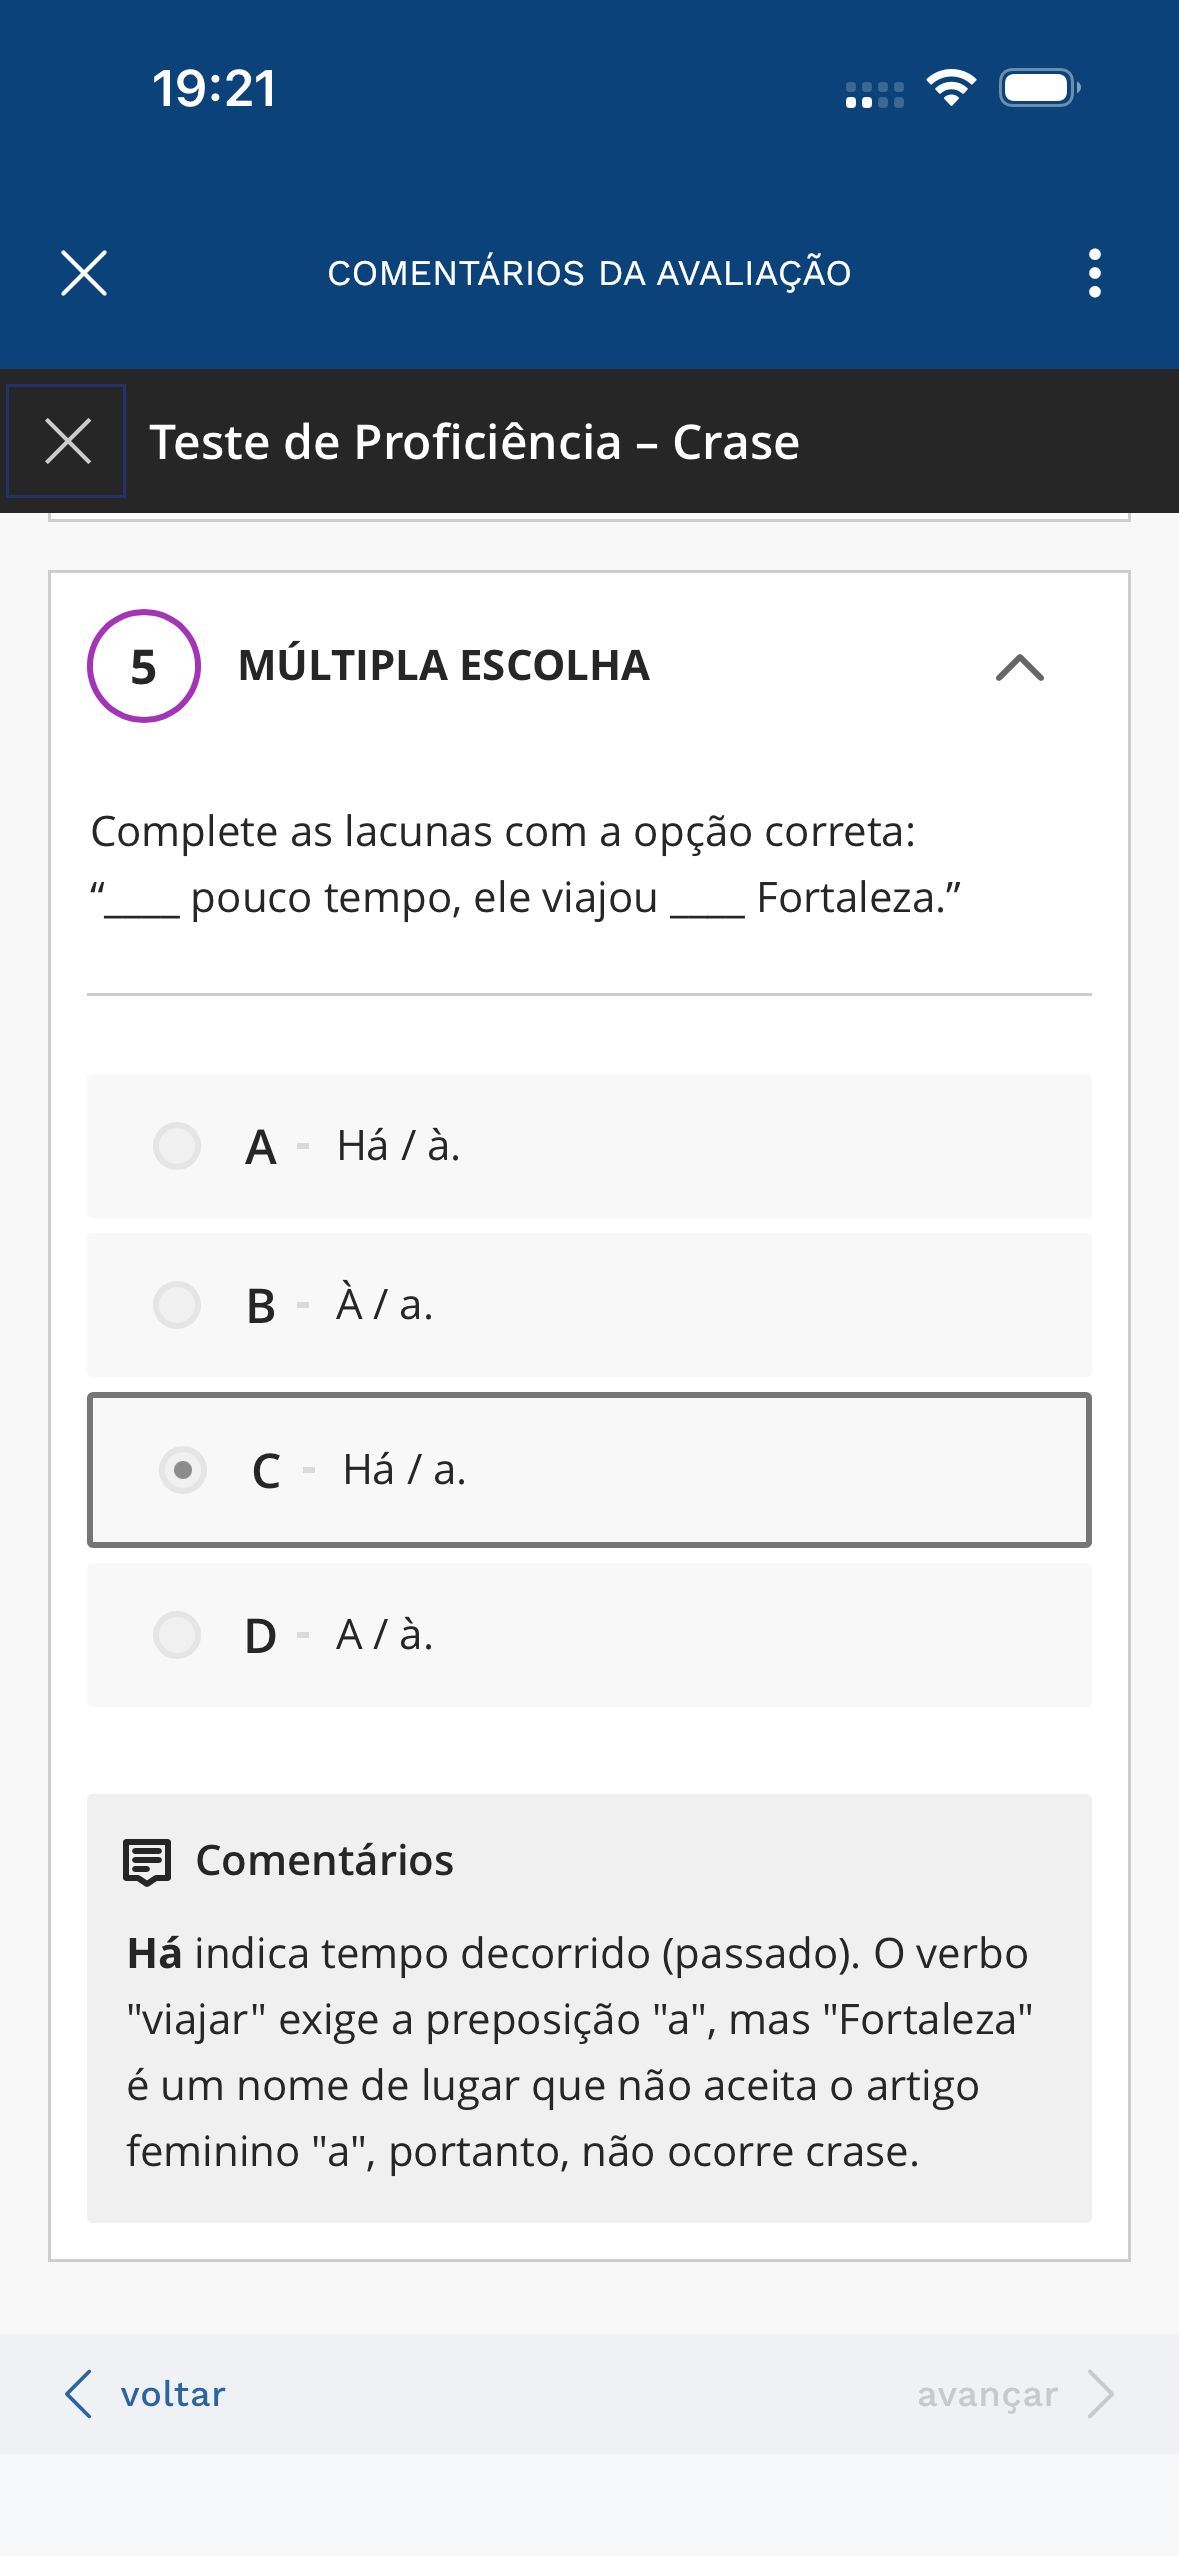The height and width of the screenshot is (2556, 1179).
Task: Tap the left chevron beside voltar
Action: pyautogui.click(x=79, y=2394)
